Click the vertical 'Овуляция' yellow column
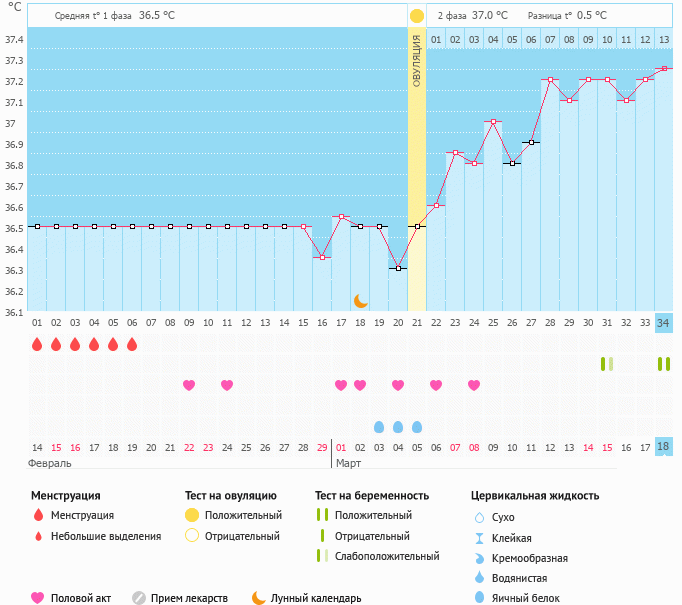 click(x=417, y=170)
